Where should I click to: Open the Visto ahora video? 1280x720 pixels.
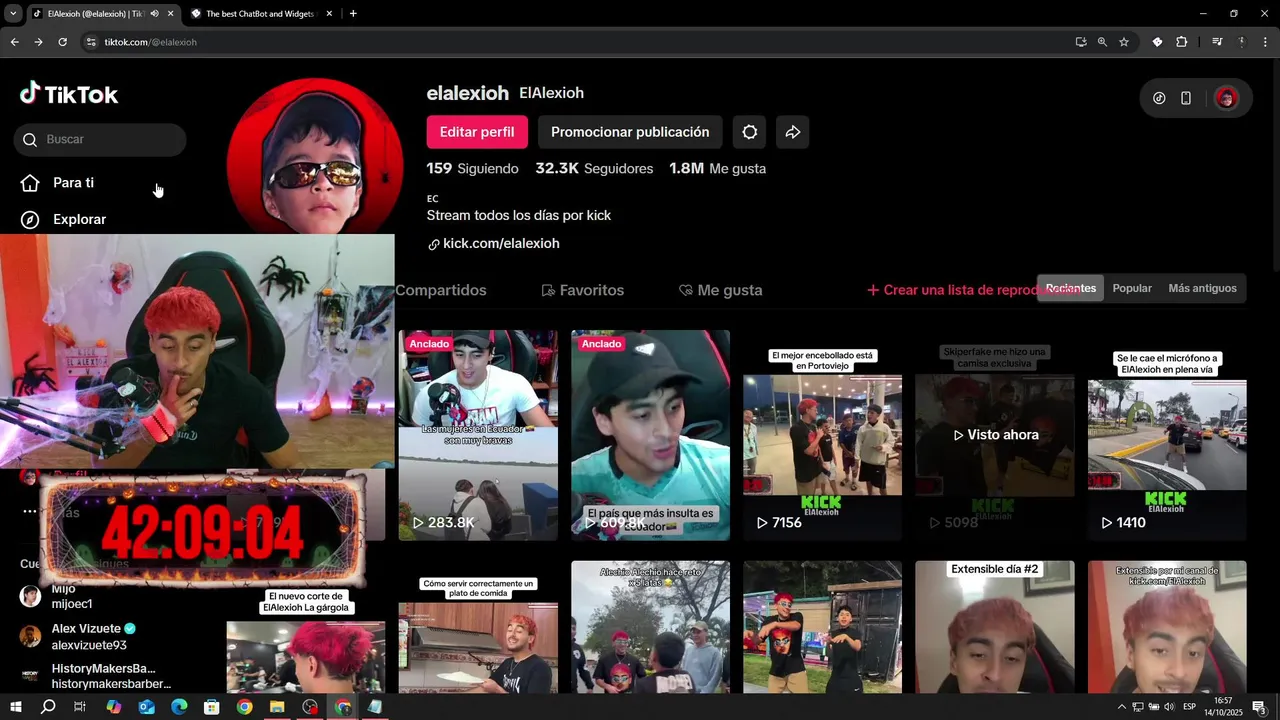coord(995,435)
